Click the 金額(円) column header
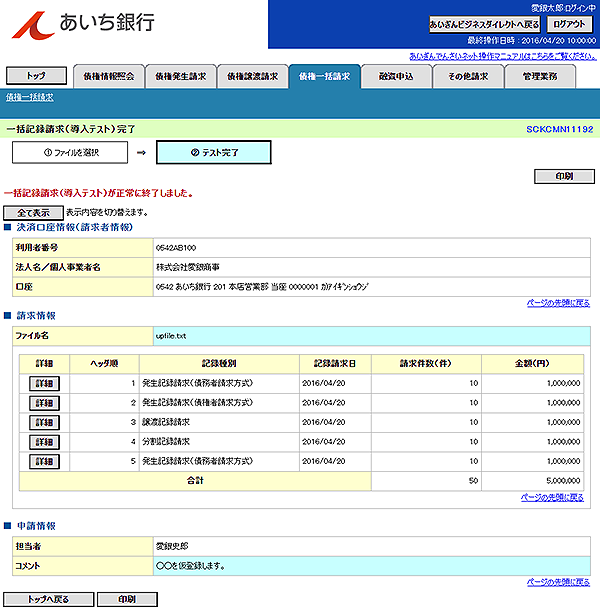The image size is (600, 615). [532, 364]
